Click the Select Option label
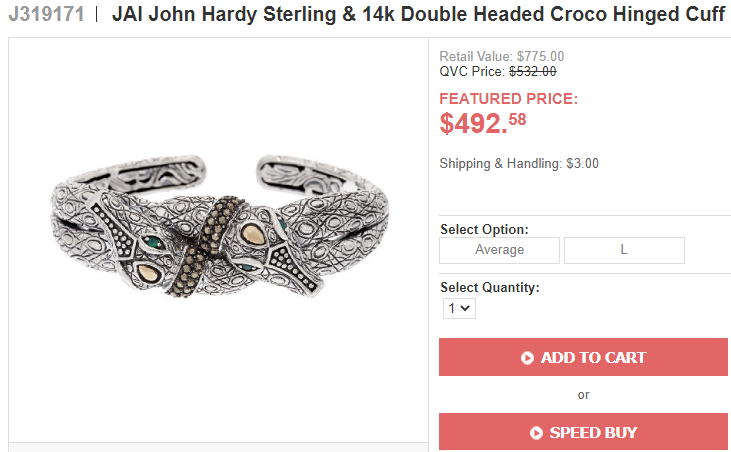 484,229
